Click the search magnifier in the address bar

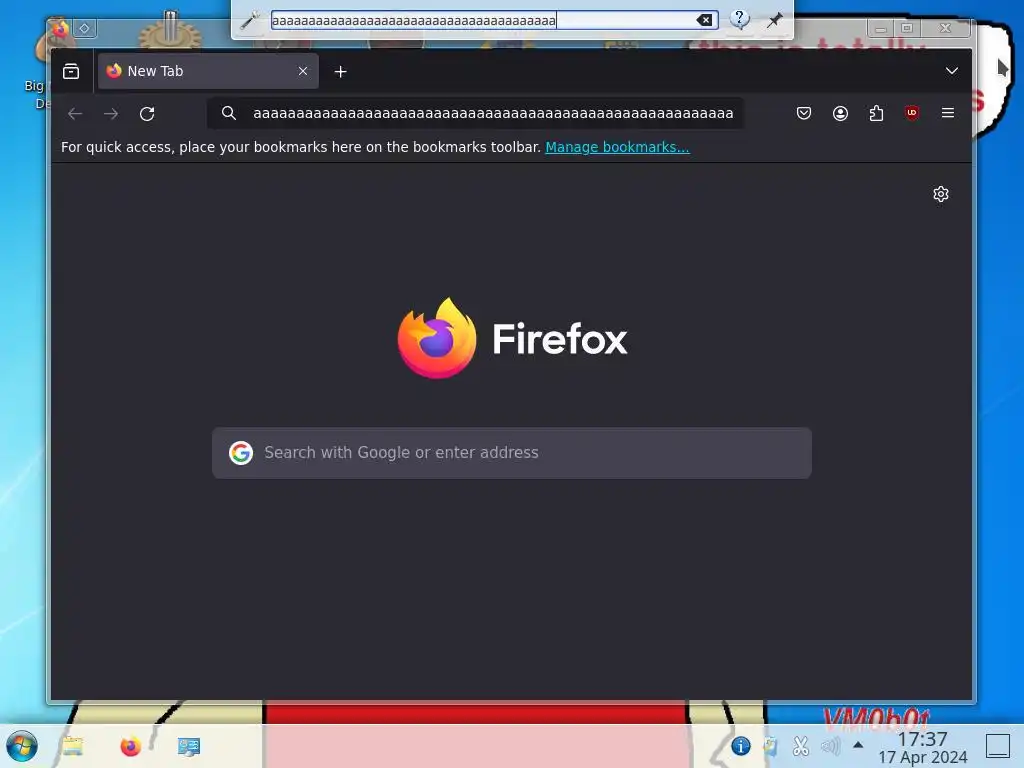tap(229, 113)
